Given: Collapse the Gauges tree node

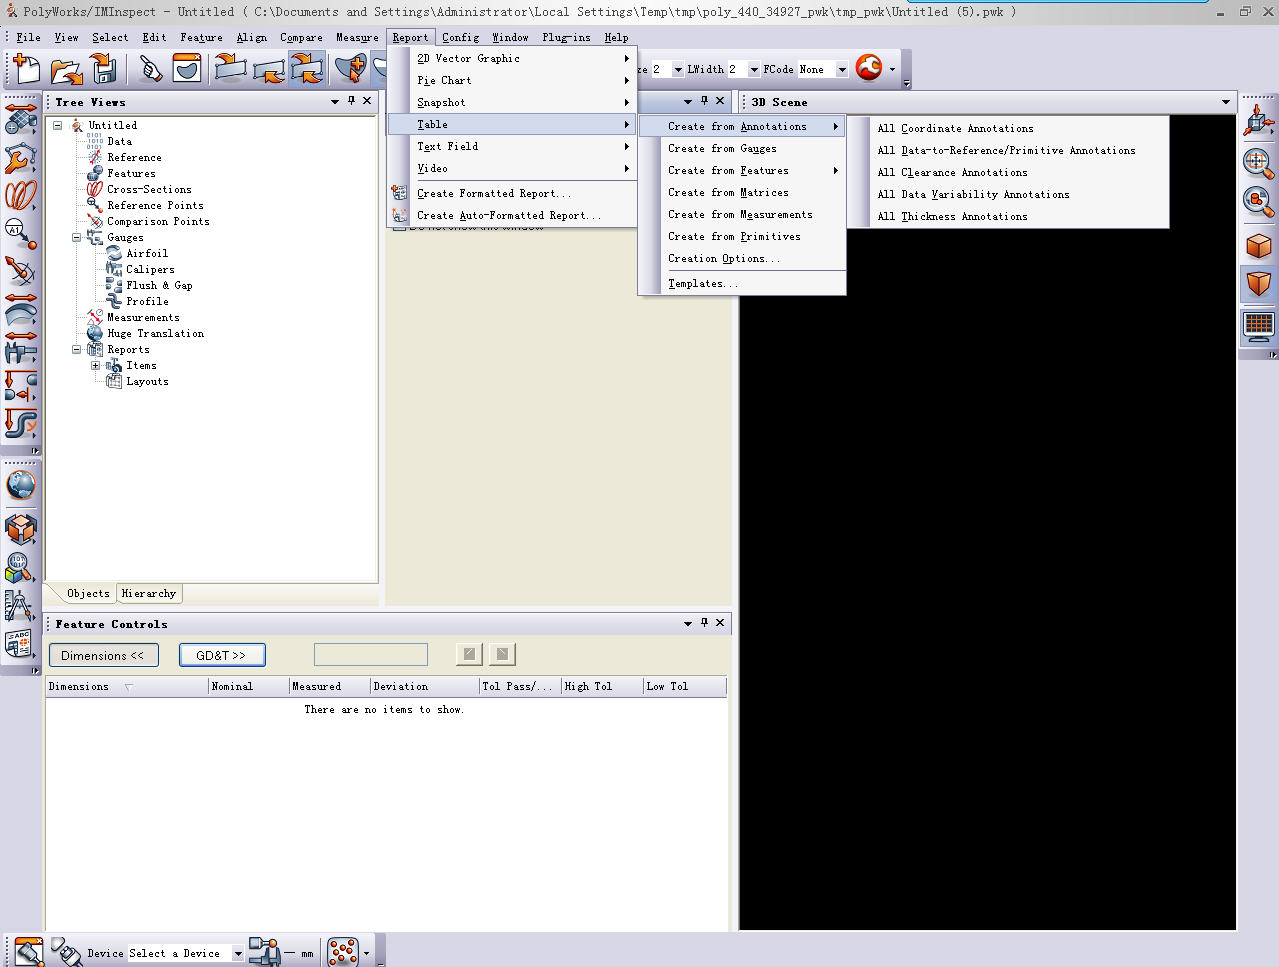Looking at the screenshot, I should [x=77, y=238].
